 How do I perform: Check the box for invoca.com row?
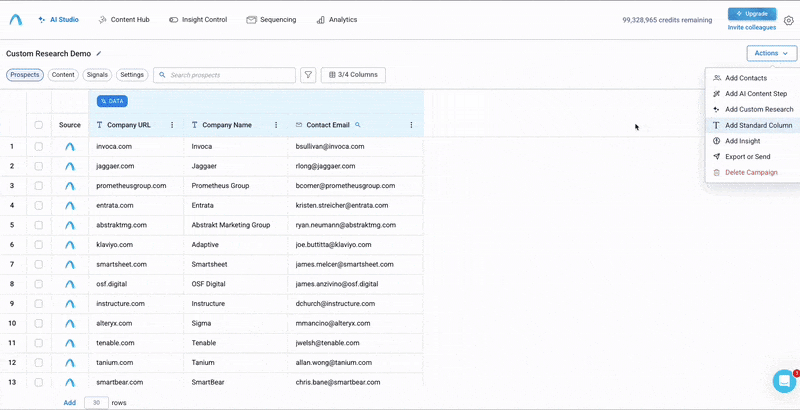point(39,146)
